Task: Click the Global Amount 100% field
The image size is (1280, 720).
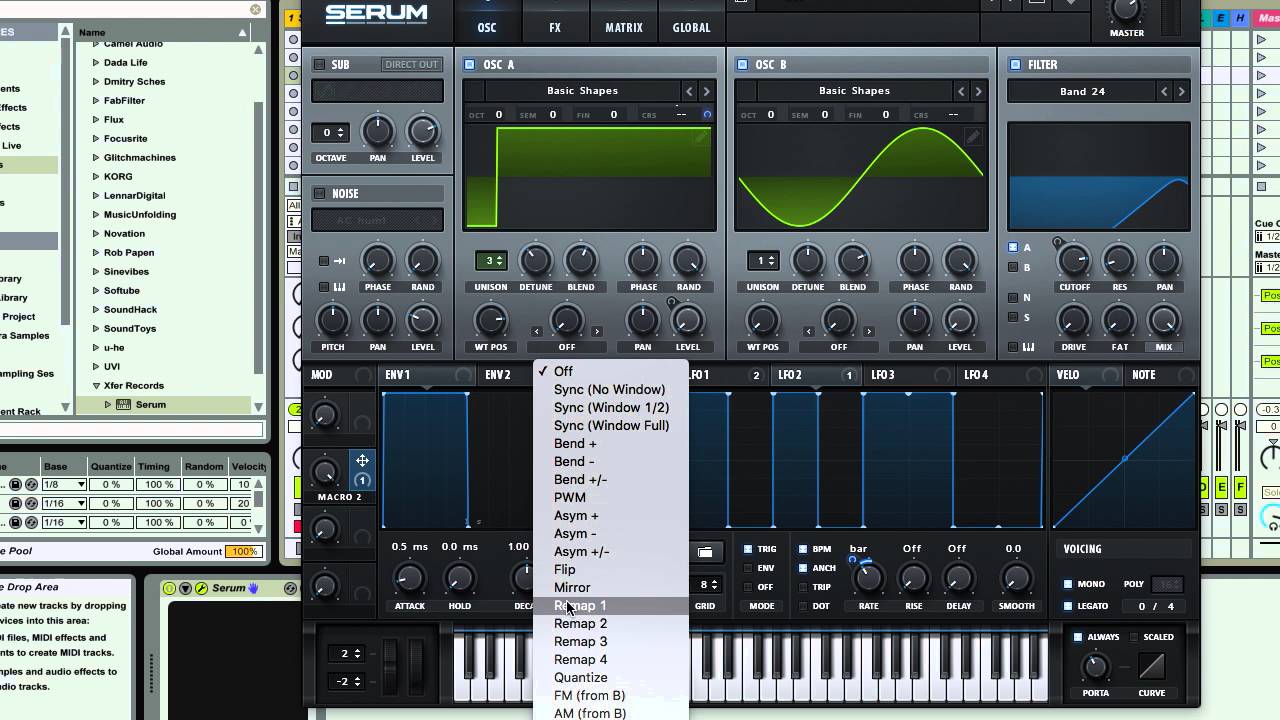Action: [x=242, y=552]
